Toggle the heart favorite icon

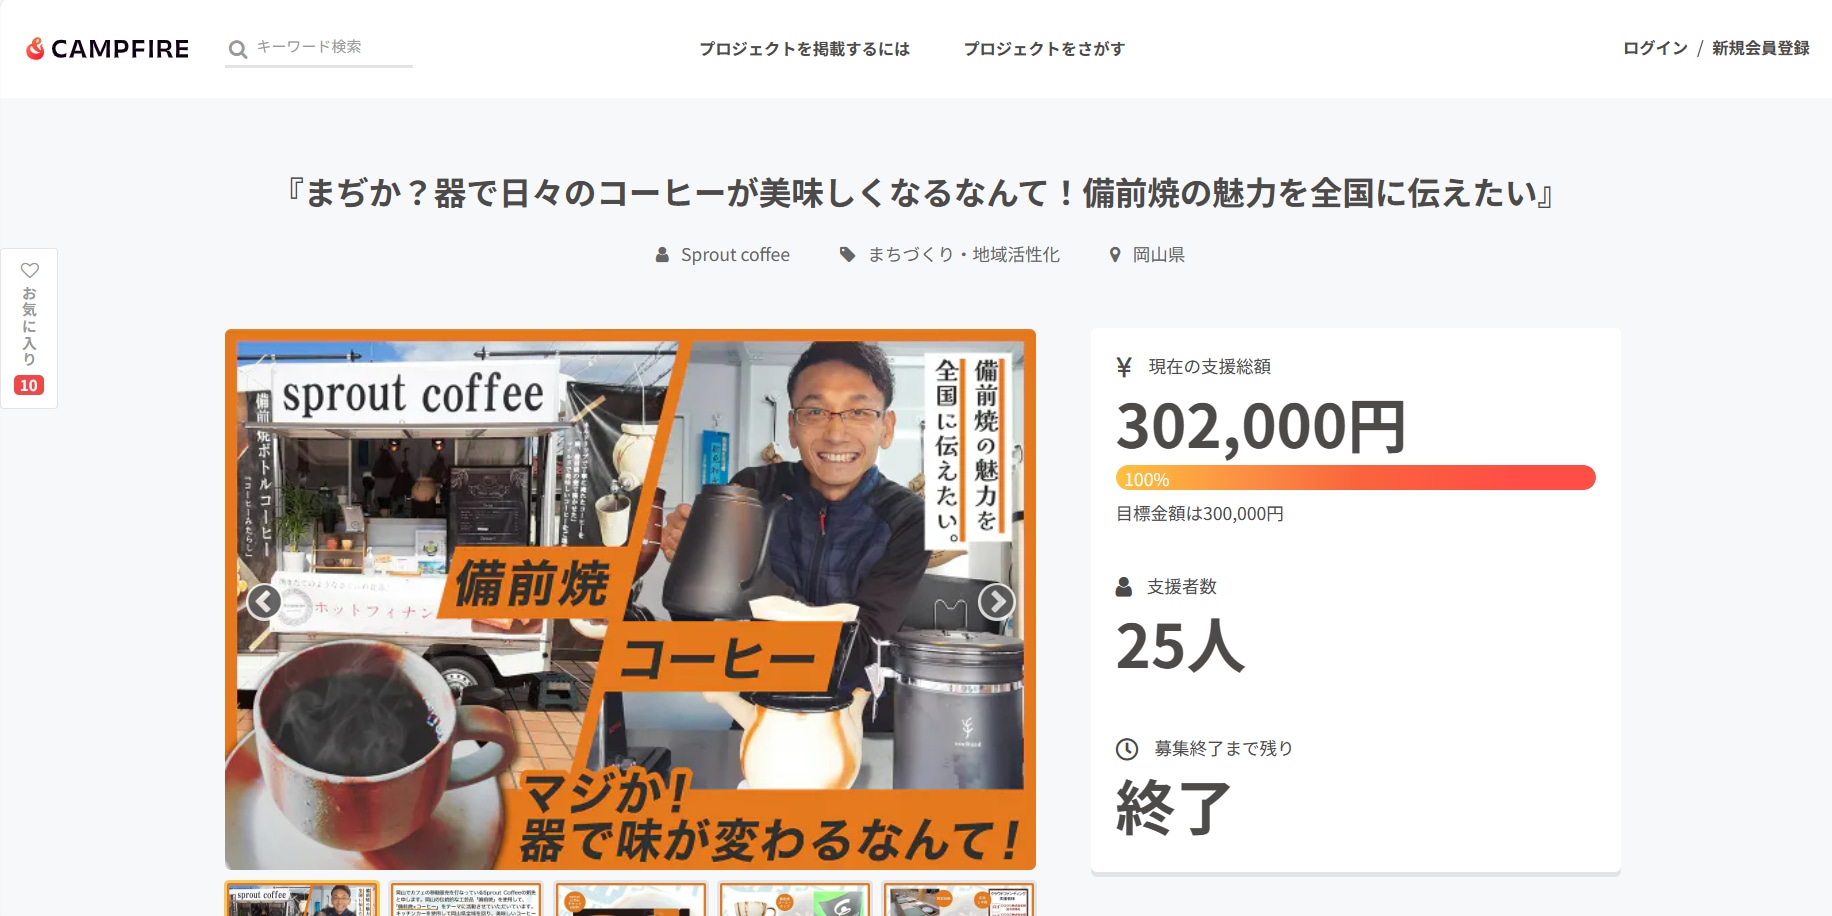tap(30, 270)
